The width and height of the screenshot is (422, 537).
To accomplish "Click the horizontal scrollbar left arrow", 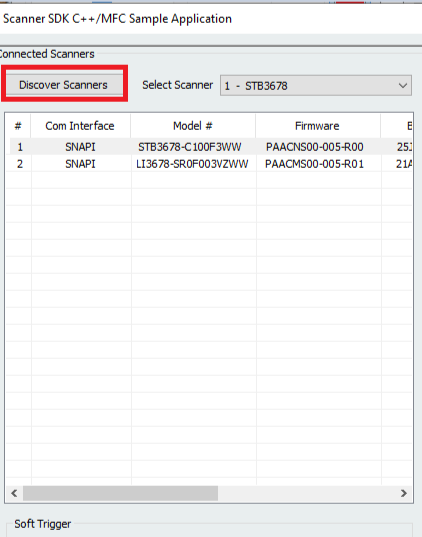I will click(x=14, y=494).
